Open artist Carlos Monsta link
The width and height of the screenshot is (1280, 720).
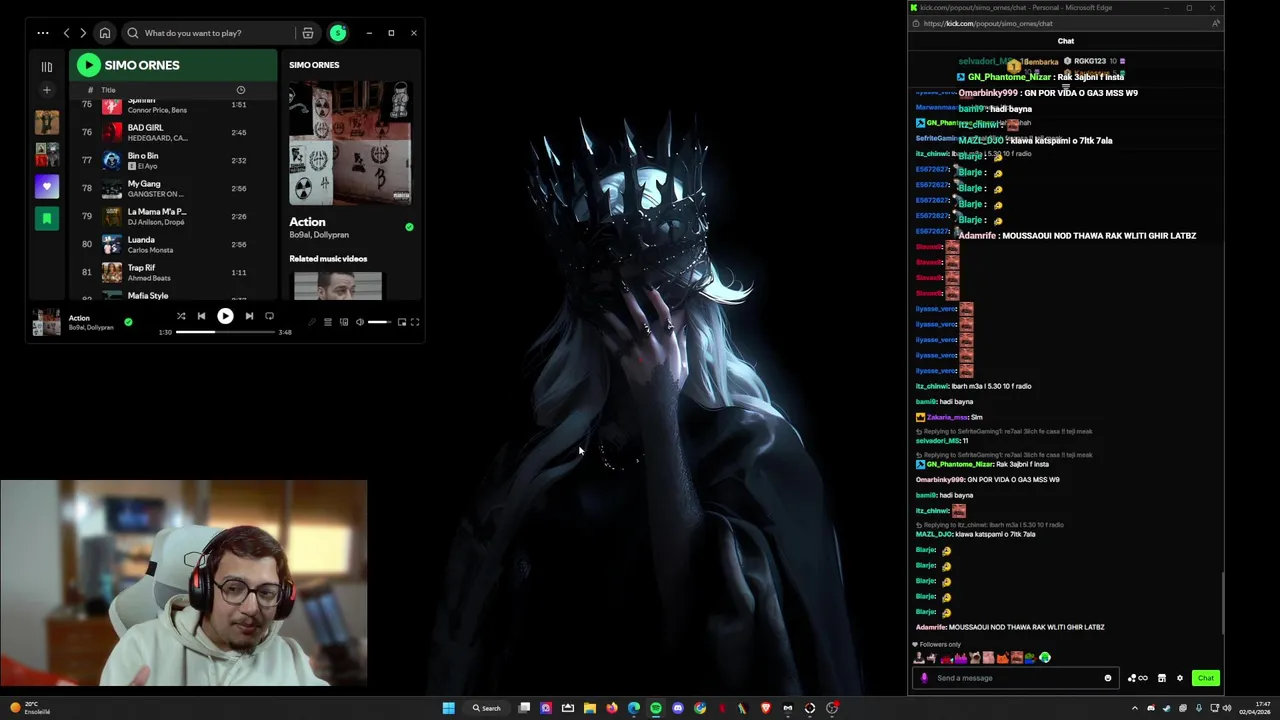[150, 250]
